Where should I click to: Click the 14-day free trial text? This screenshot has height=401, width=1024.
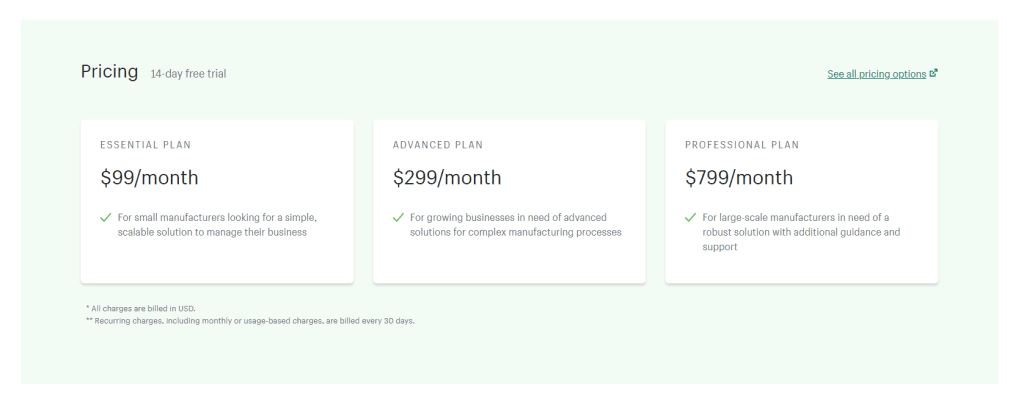pos(188,74)
